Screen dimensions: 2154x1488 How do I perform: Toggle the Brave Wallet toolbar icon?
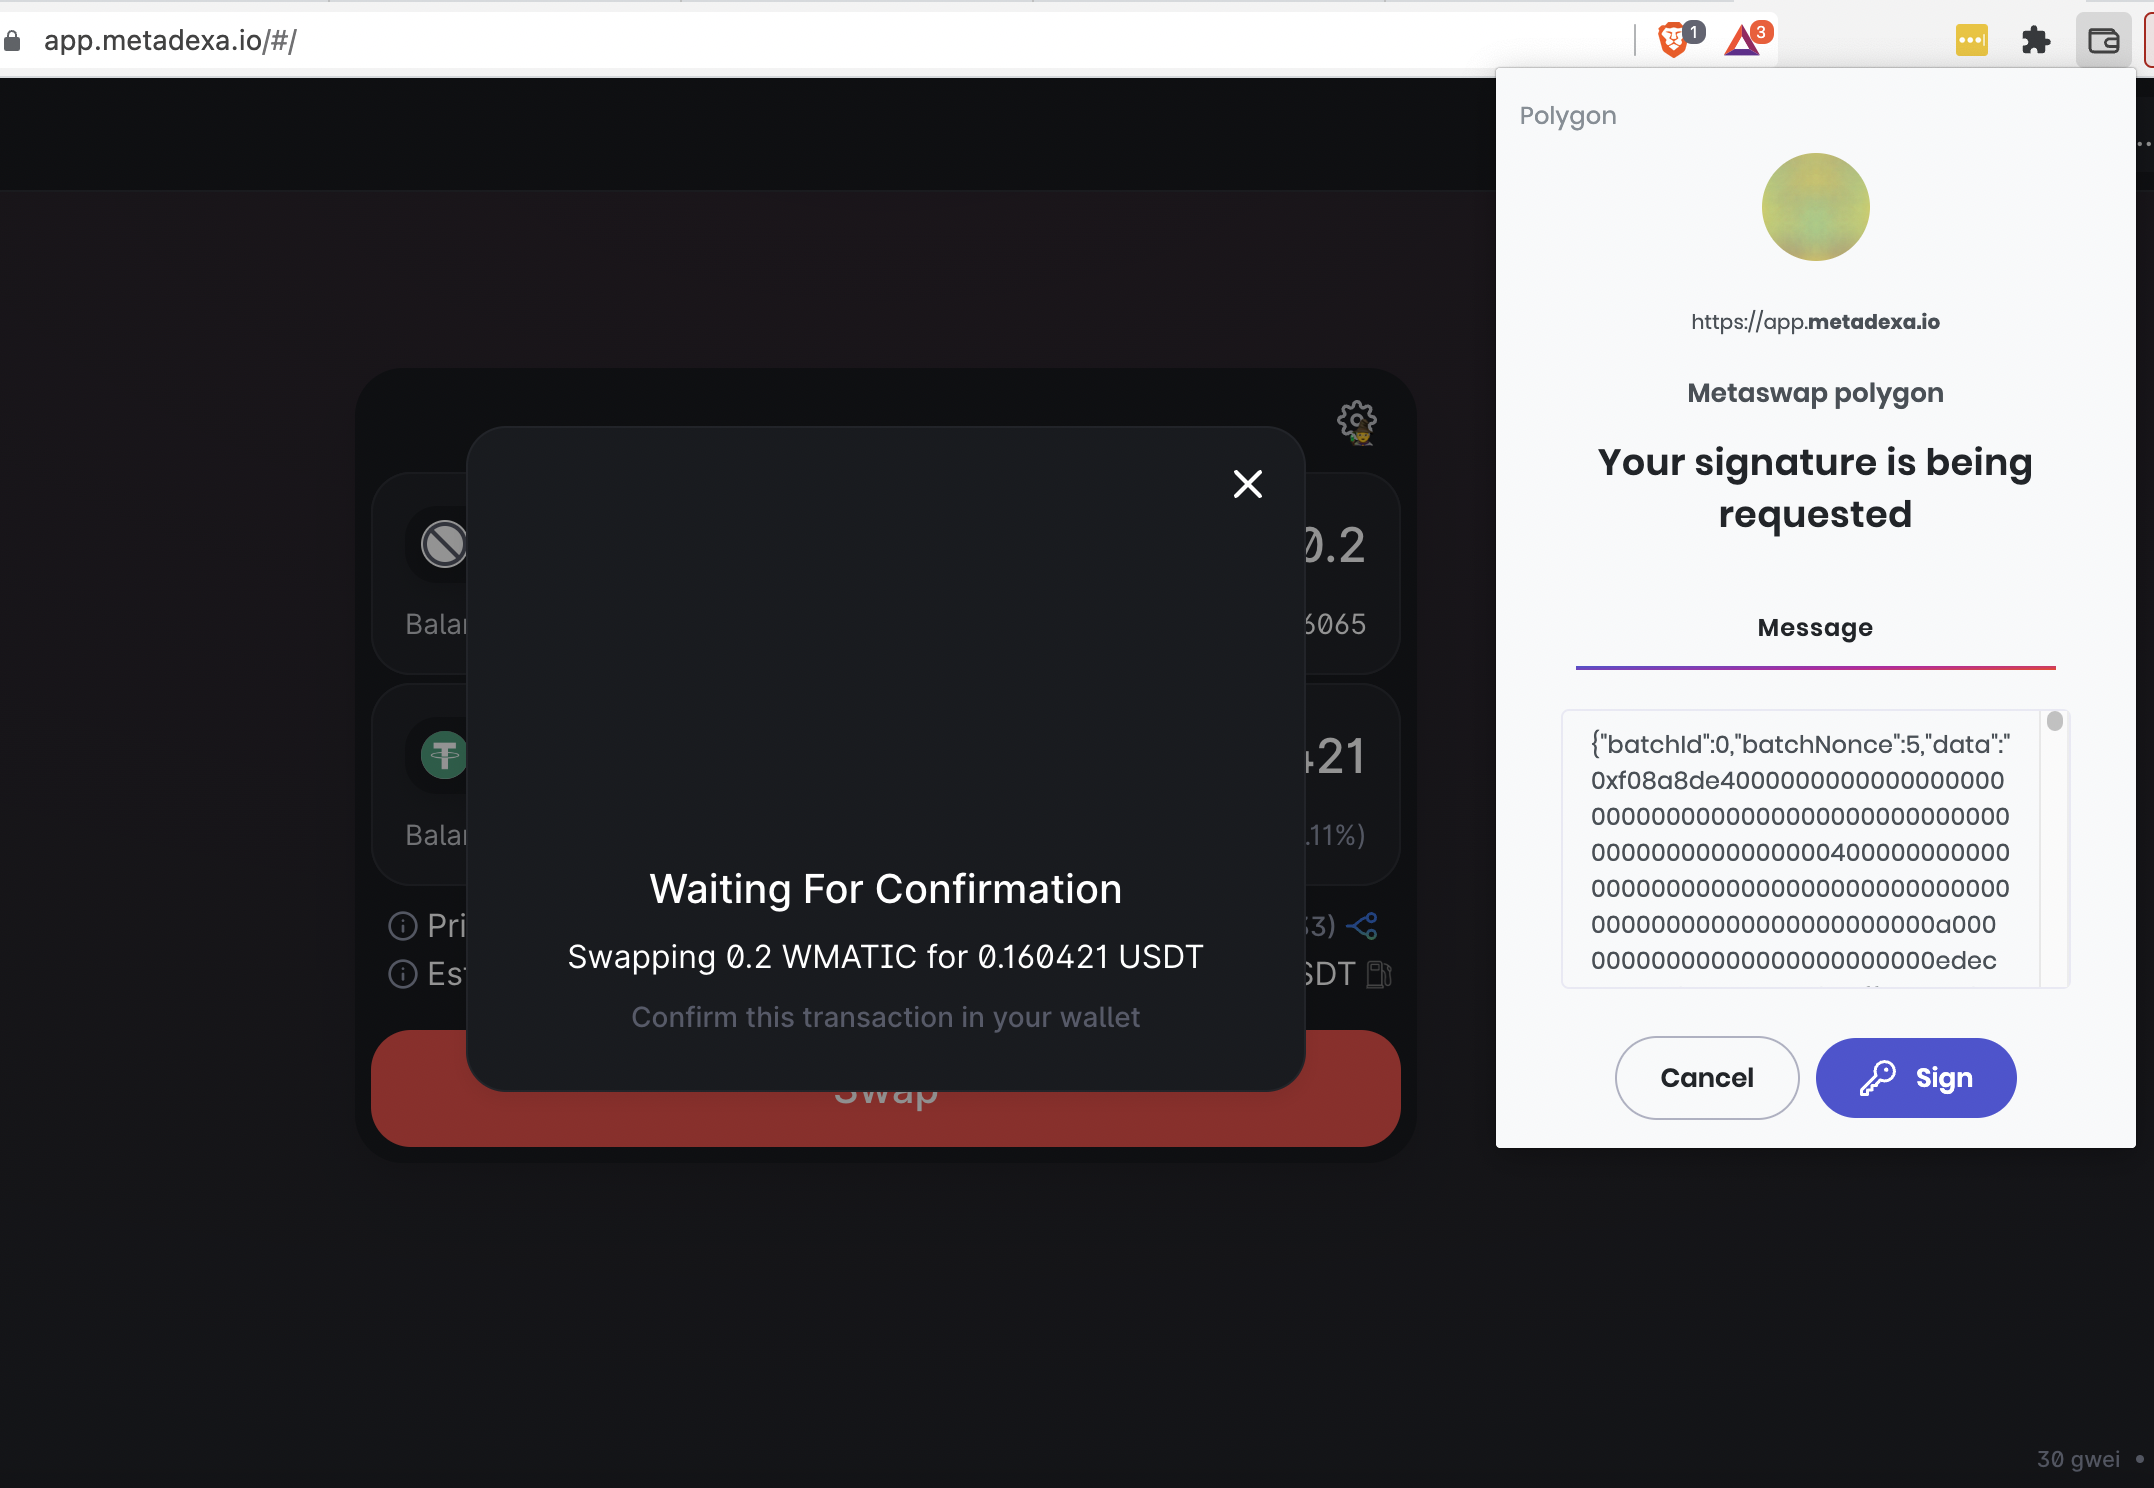pyautogui.click(x=2104, y=41)
